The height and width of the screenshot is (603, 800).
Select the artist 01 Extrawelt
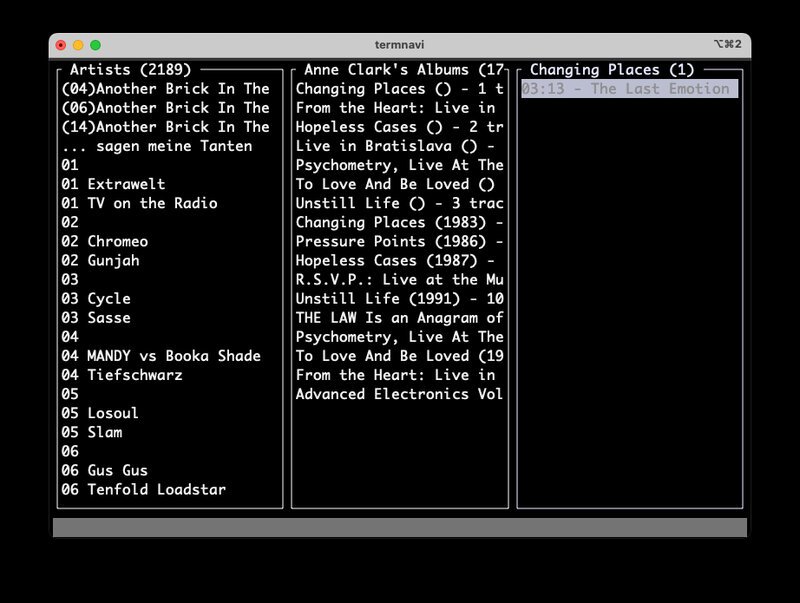click(x=113, y=184)
